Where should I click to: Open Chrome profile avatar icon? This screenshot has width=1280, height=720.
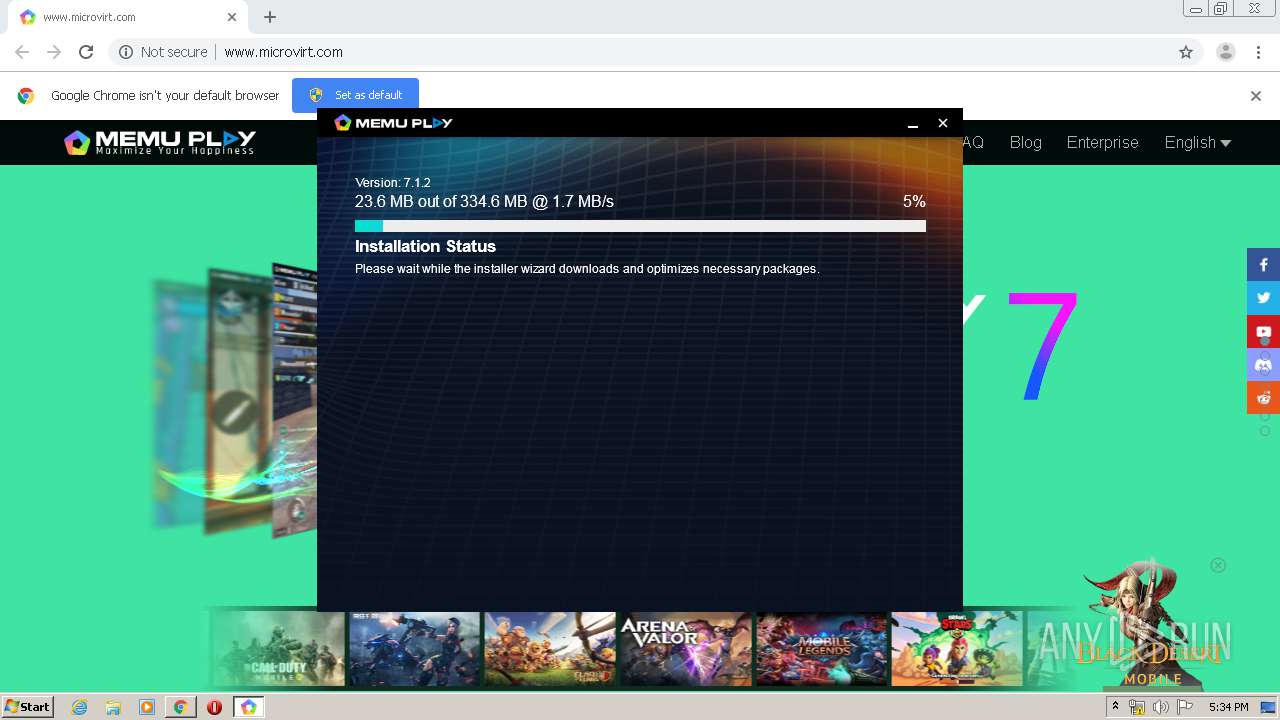point(1225,52)
